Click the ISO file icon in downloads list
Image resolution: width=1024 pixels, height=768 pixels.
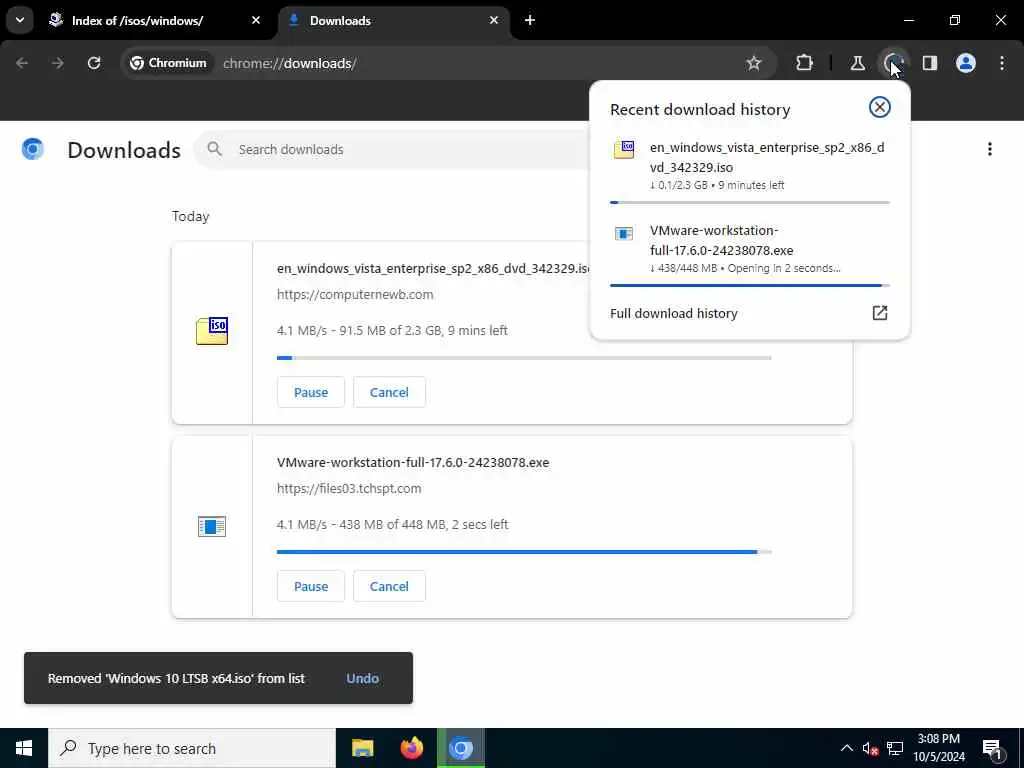[x=212, y=330]
